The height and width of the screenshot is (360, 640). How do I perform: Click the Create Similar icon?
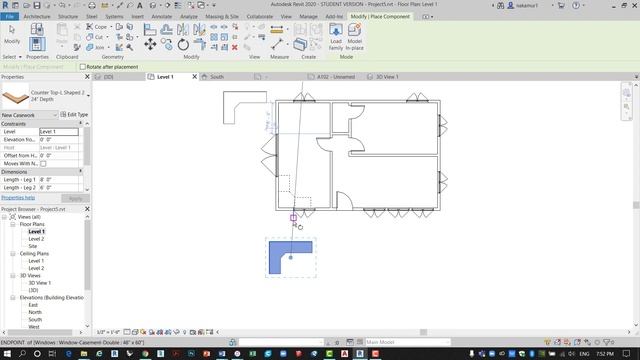300,44
